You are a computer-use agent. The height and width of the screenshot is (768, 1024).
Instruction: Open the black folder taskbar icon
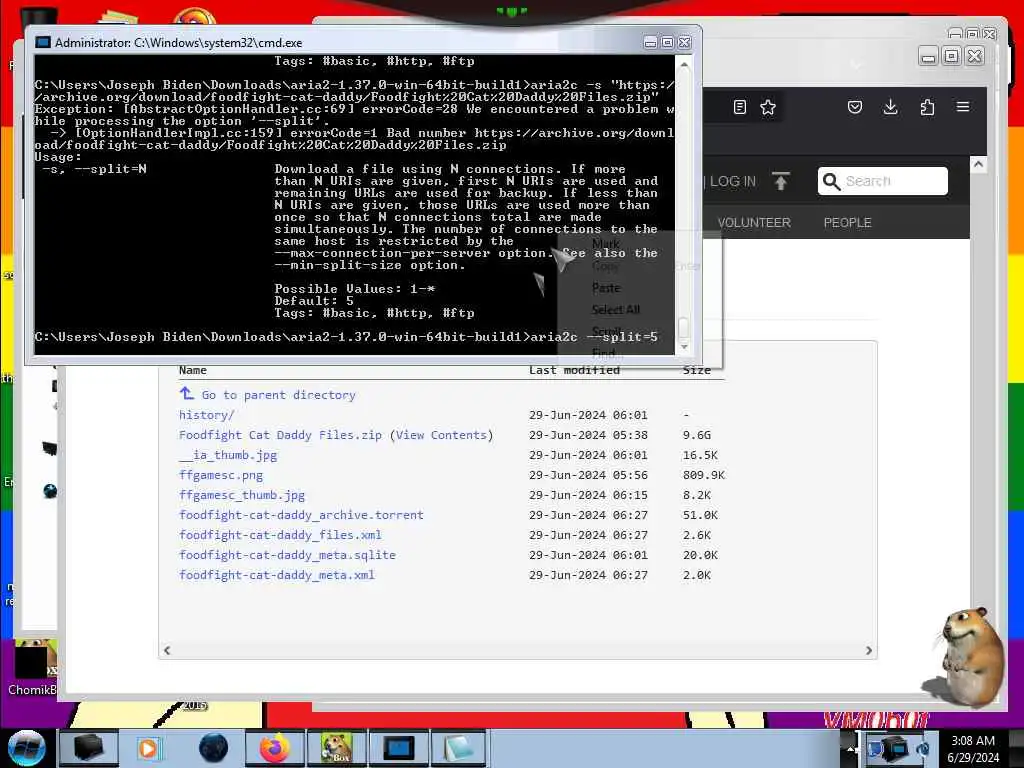(88, 748)
